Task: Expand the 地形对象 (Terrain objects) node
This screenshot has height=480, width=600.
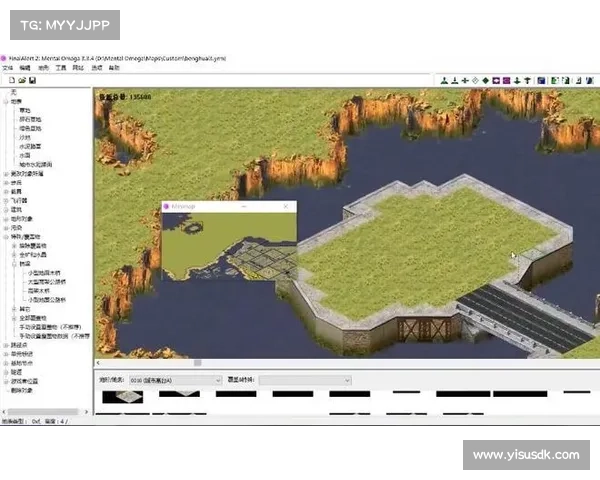Action: coord(6,219)
